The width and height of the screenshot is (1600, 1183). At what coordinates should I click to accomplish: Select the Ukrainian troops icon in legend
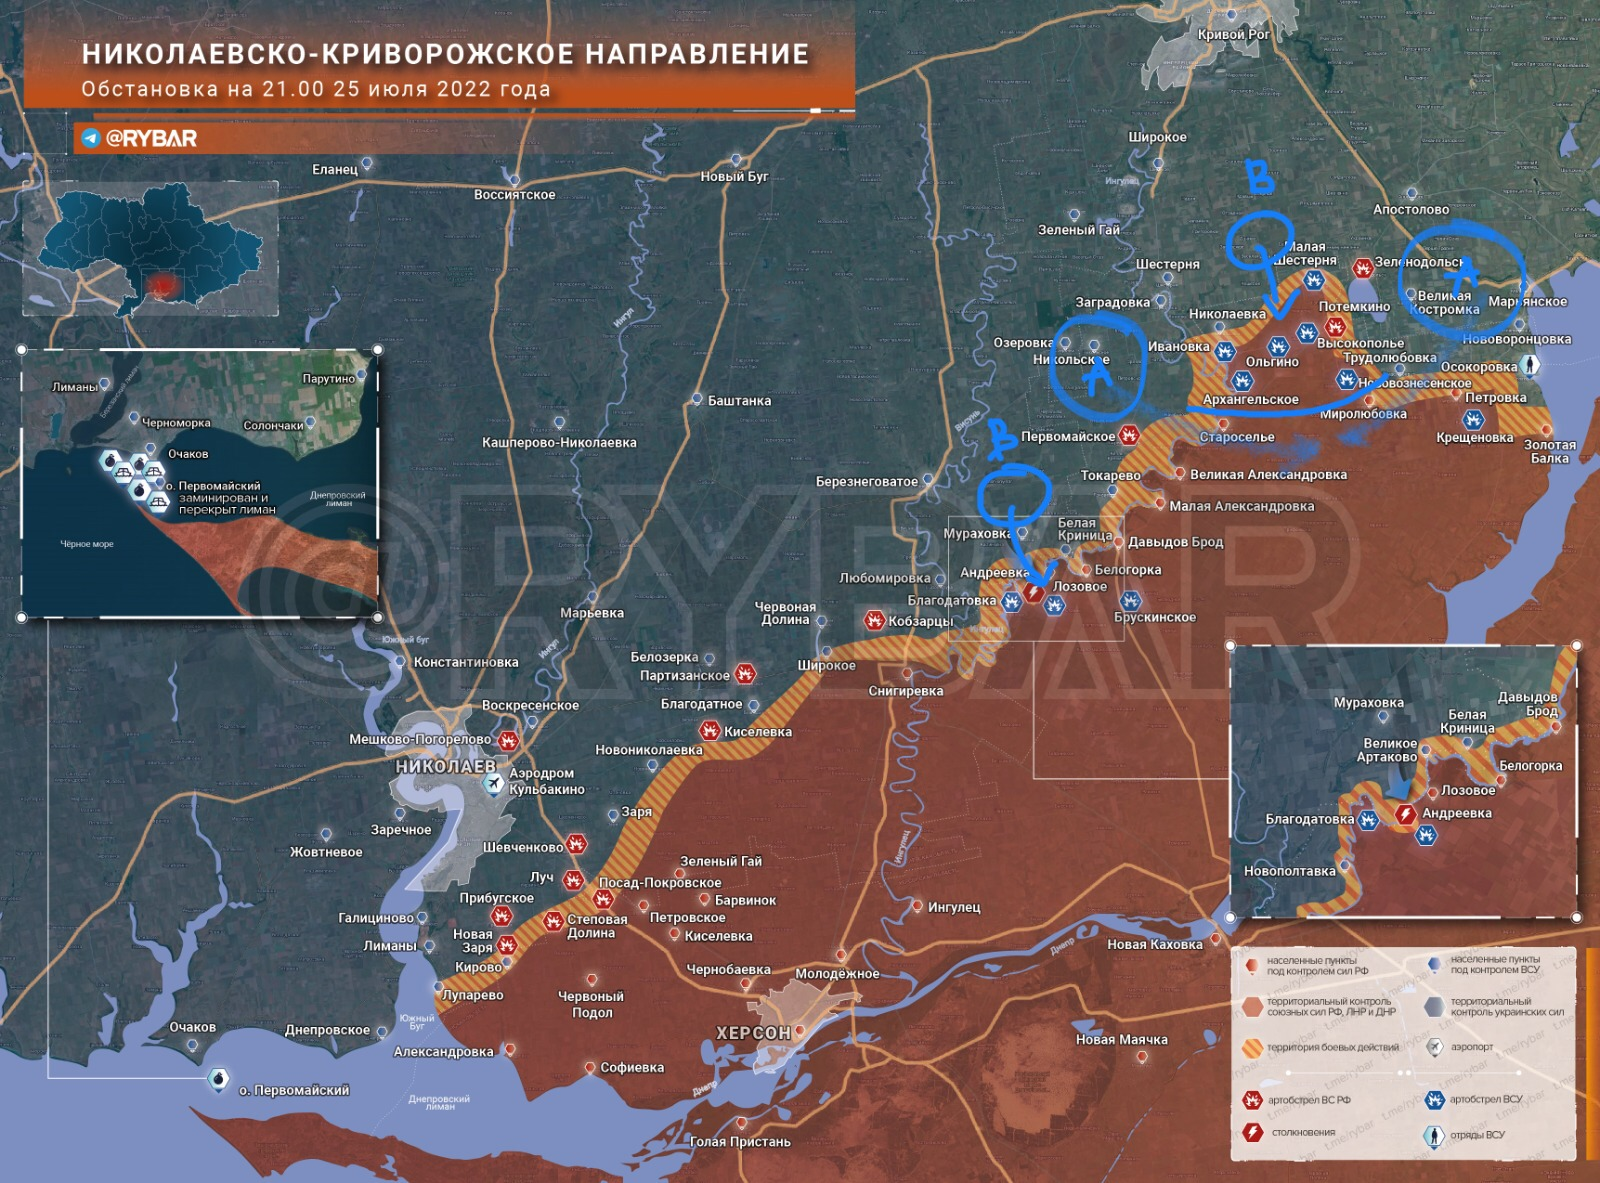tap(1435, 1135)
